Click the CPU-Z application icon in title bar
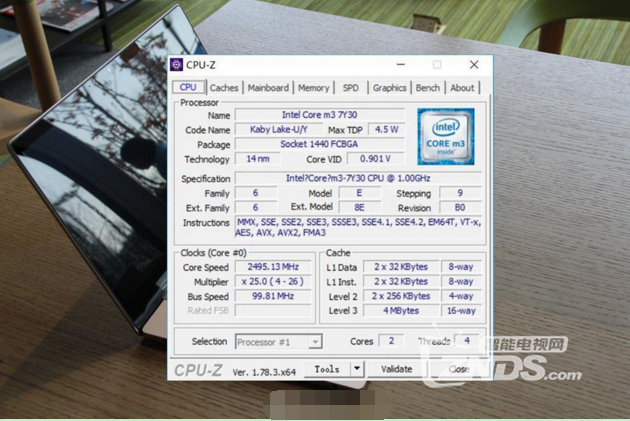This screenshot has height=421, width=630. point(176,65)
